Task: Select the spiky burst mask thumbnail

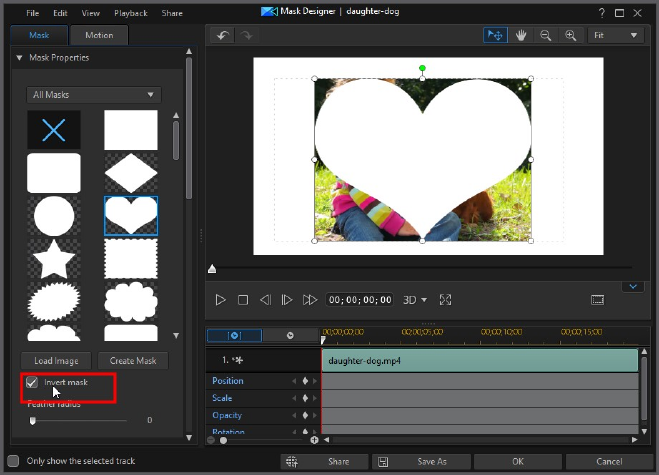Action: click(x=54, y=302)
